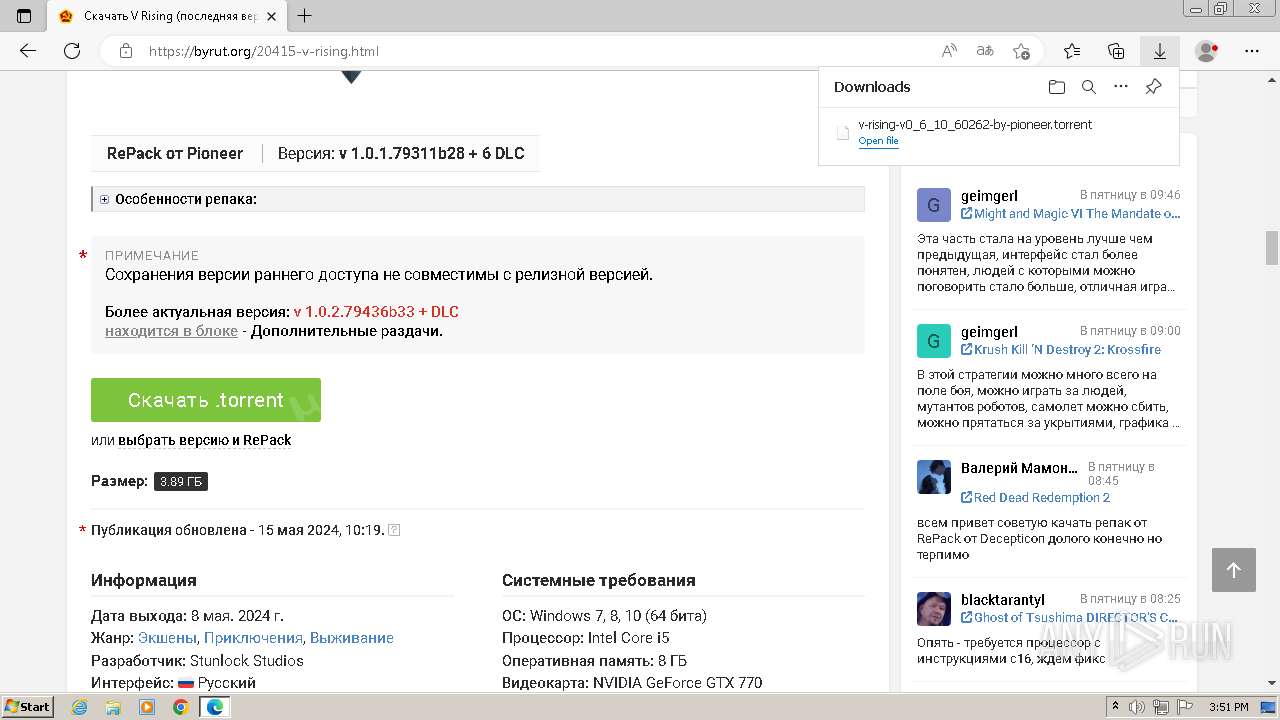
Task: Click the publication update help icon
Action: [394, 530]
